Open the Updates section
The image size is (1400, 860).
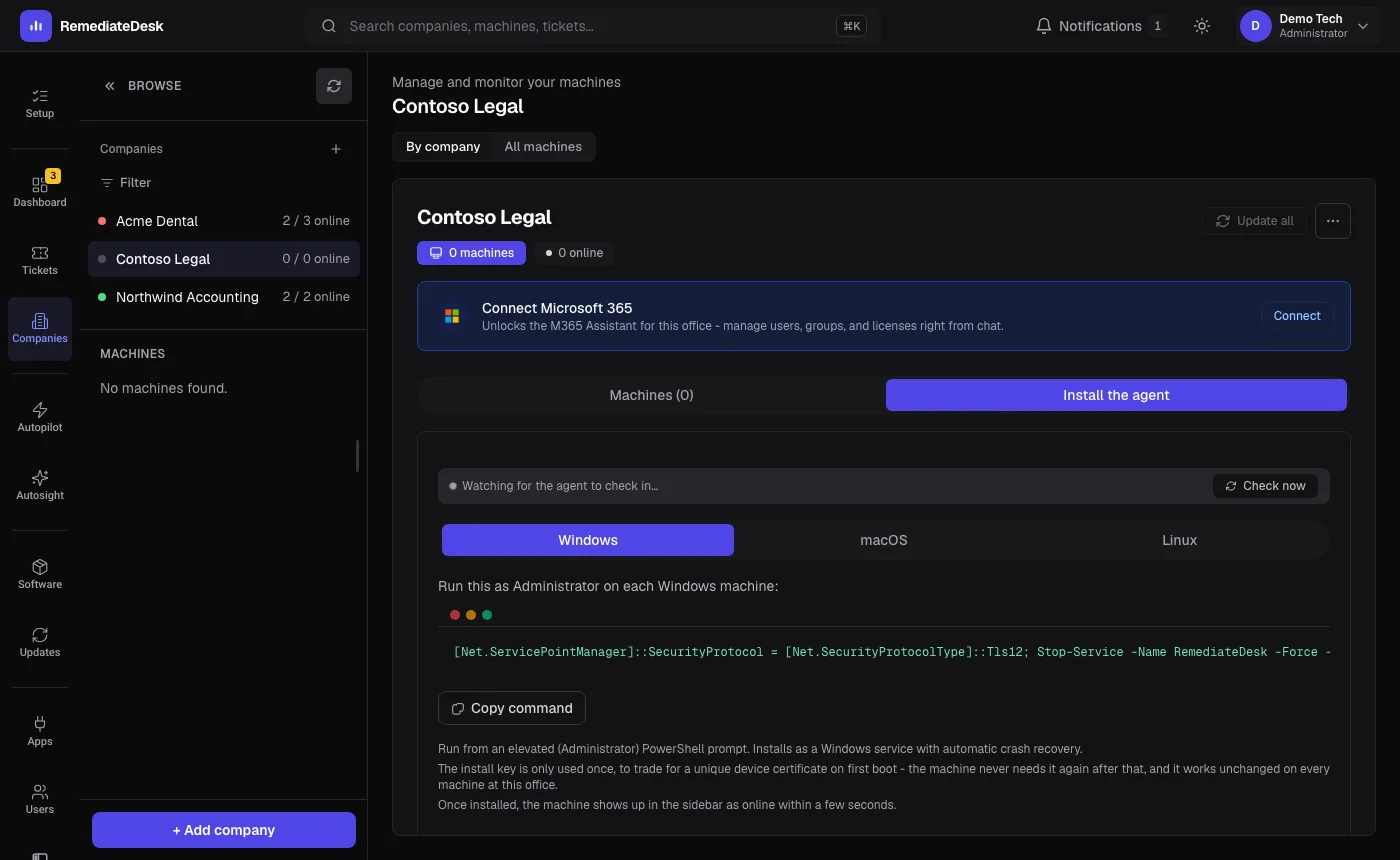(x=40, y=642)
